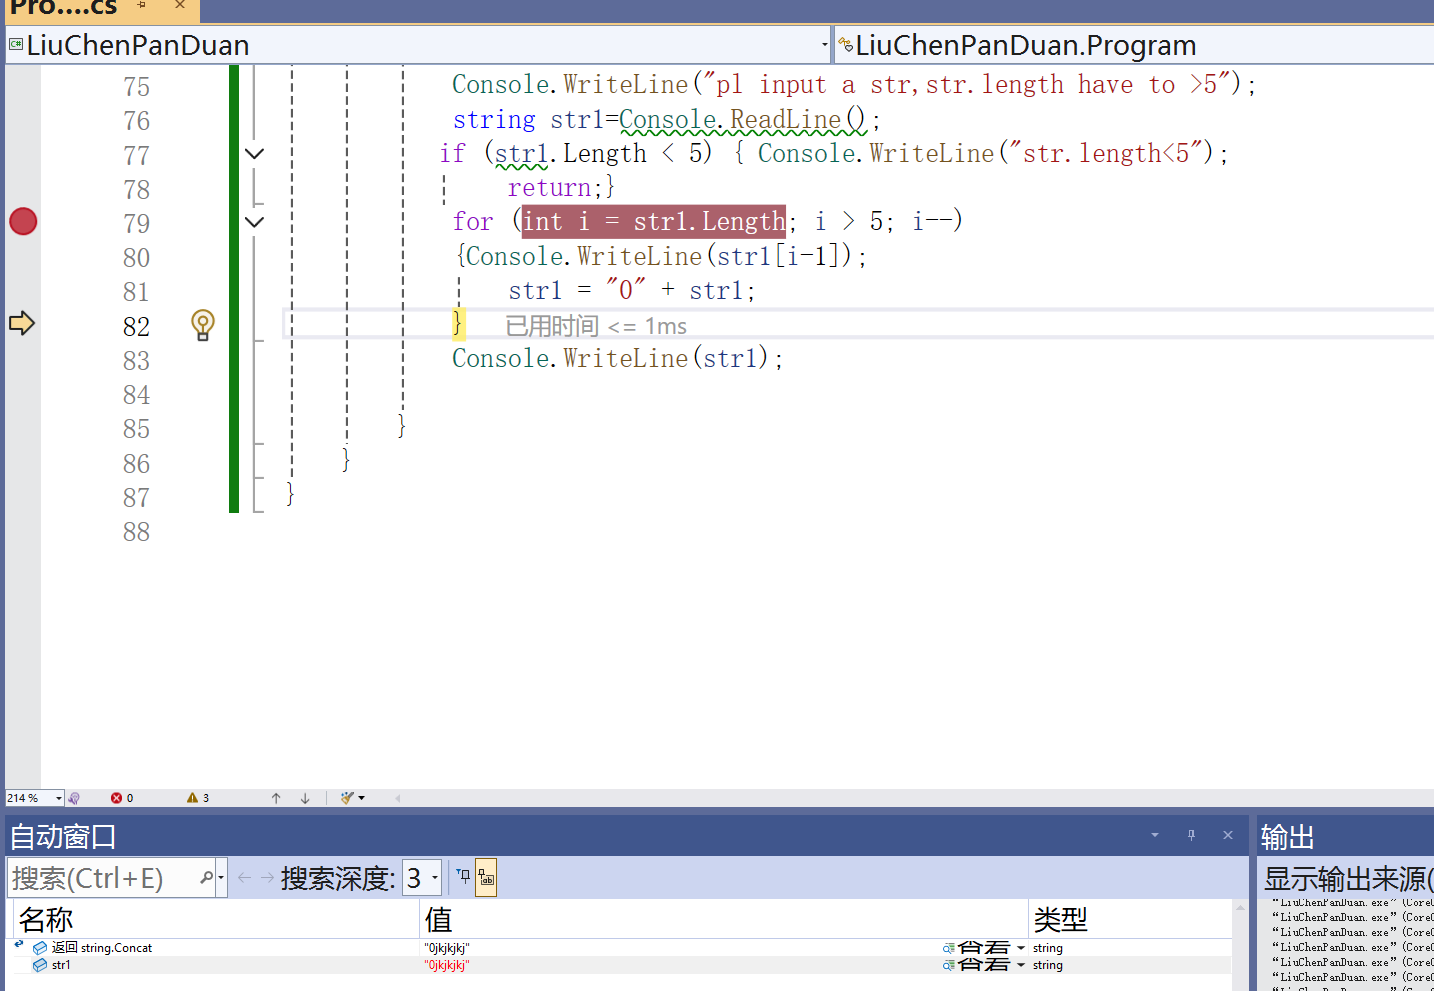This screenshot has width=1434, height=991.
Task: Click the 输出 panel title
Action: click(1287, 837)
